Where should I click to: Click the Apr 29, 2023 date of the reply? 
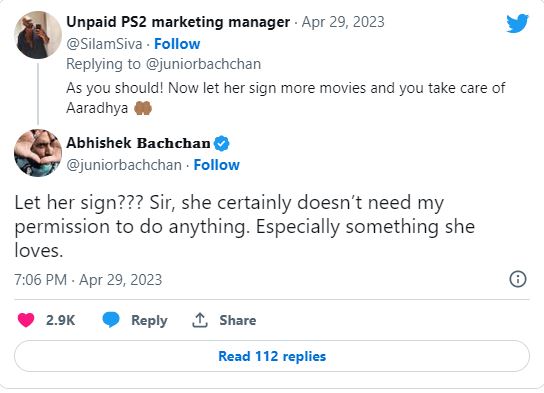point(343,22)
